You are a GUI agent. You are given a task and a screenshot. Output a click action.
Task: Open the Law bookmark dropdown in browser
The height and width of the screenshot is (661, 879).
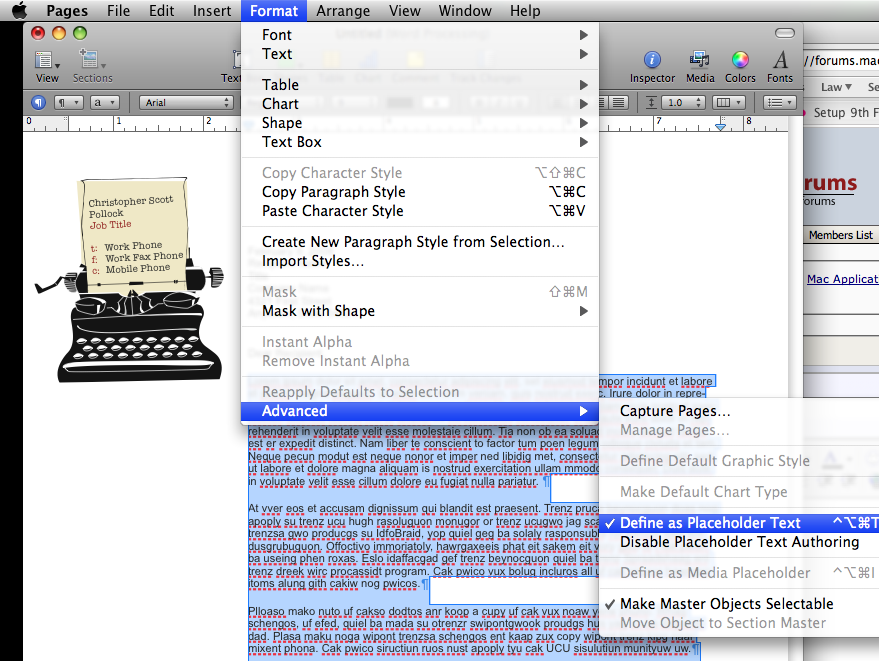[x=836, y=87]
